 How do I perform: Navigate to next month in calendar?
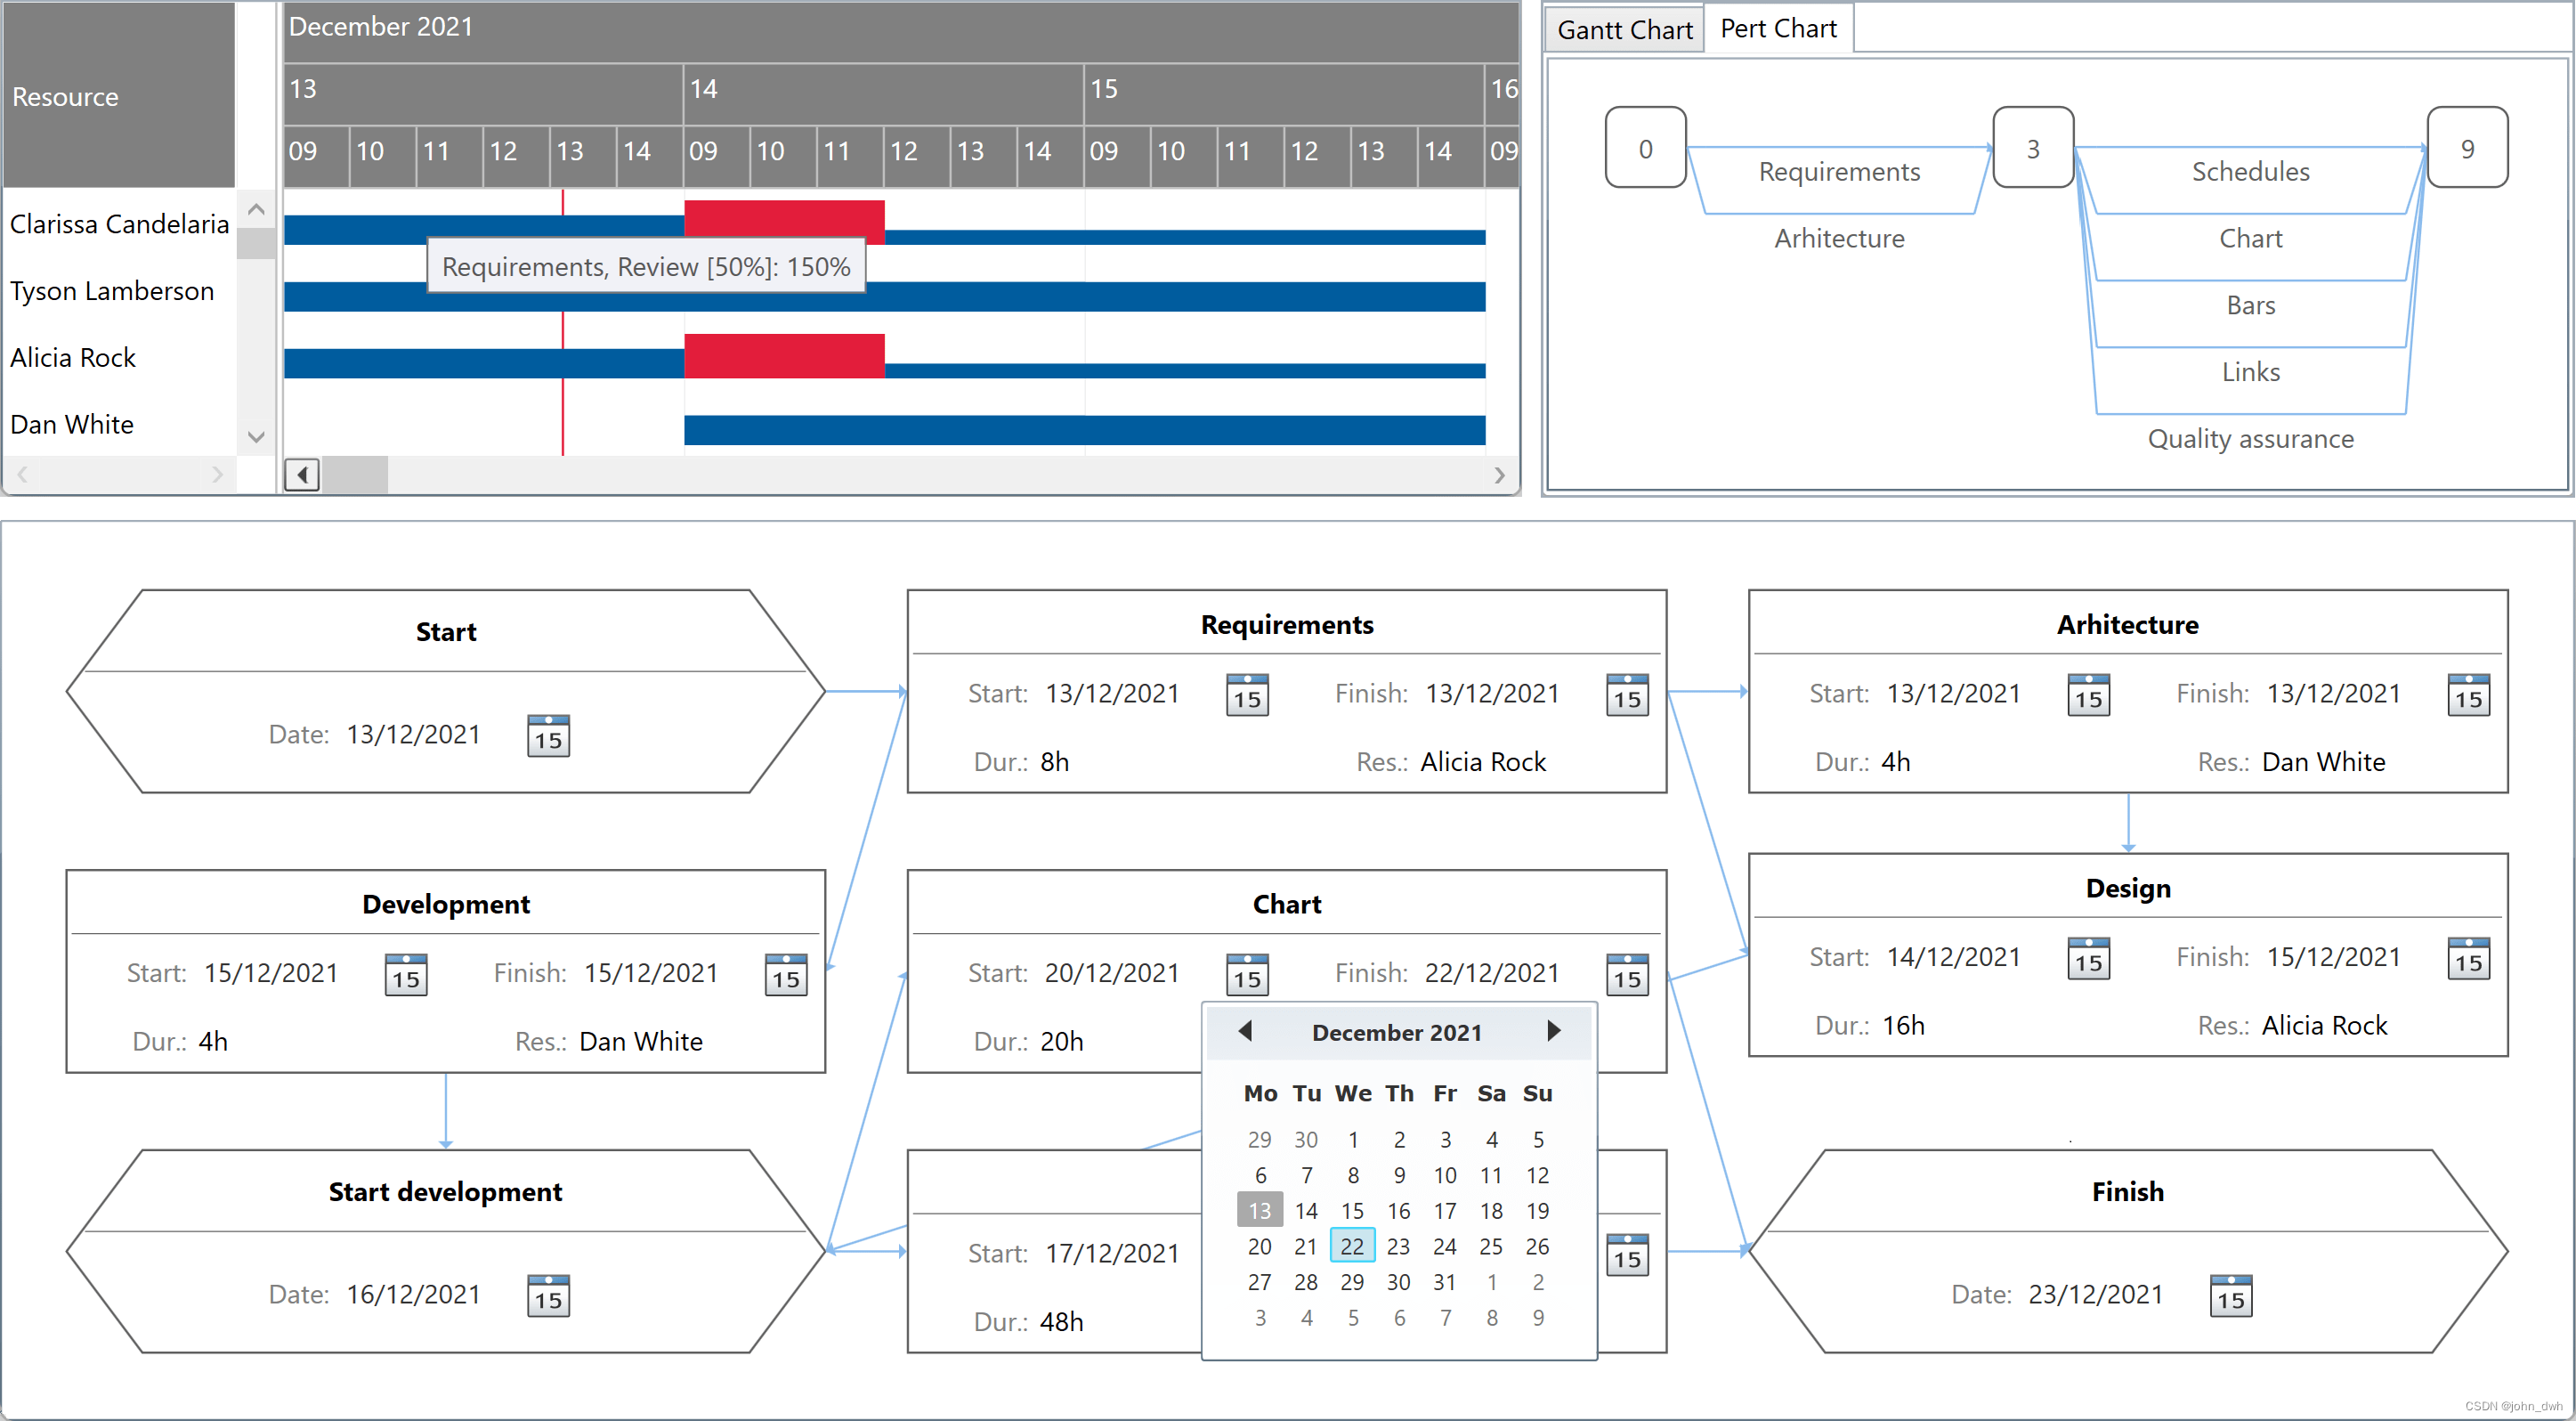click(x=1553, y=1031)
